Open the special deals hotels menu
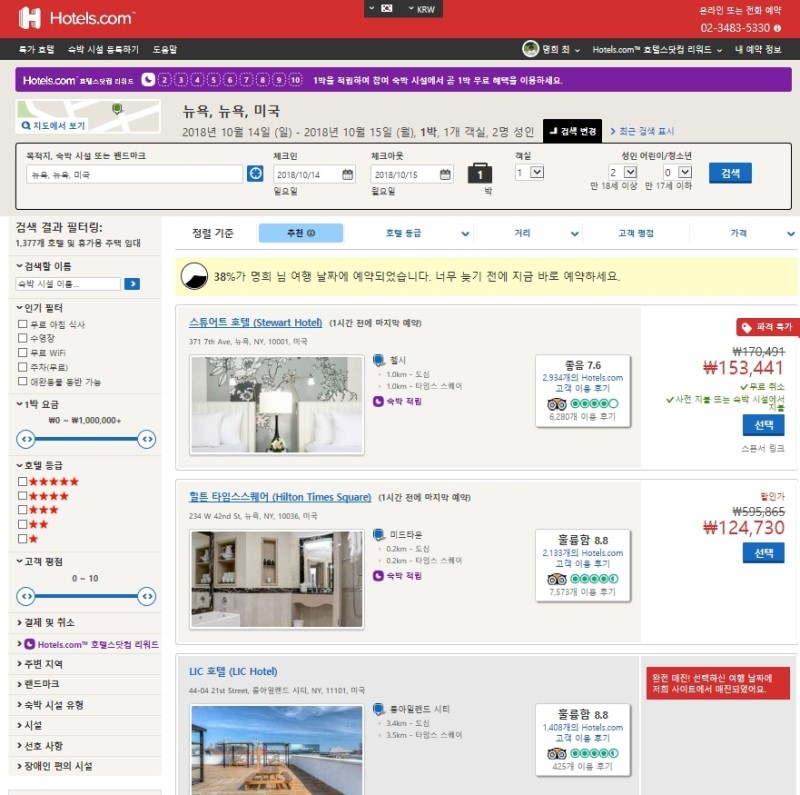Screen dimensions: 800x795 (36, 49)
